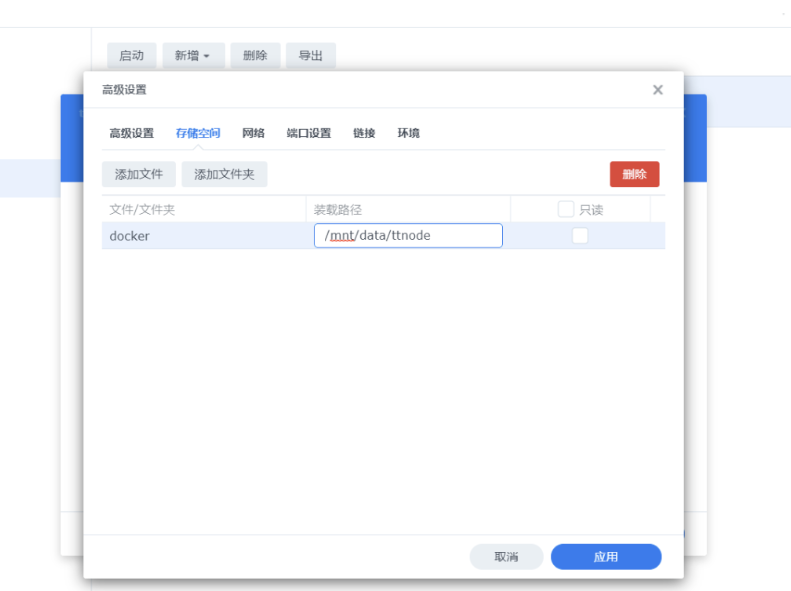The height and width of the screenshot is (591, 791).
Task: Go to the 端口设置 tab
Action: (308, 133)
